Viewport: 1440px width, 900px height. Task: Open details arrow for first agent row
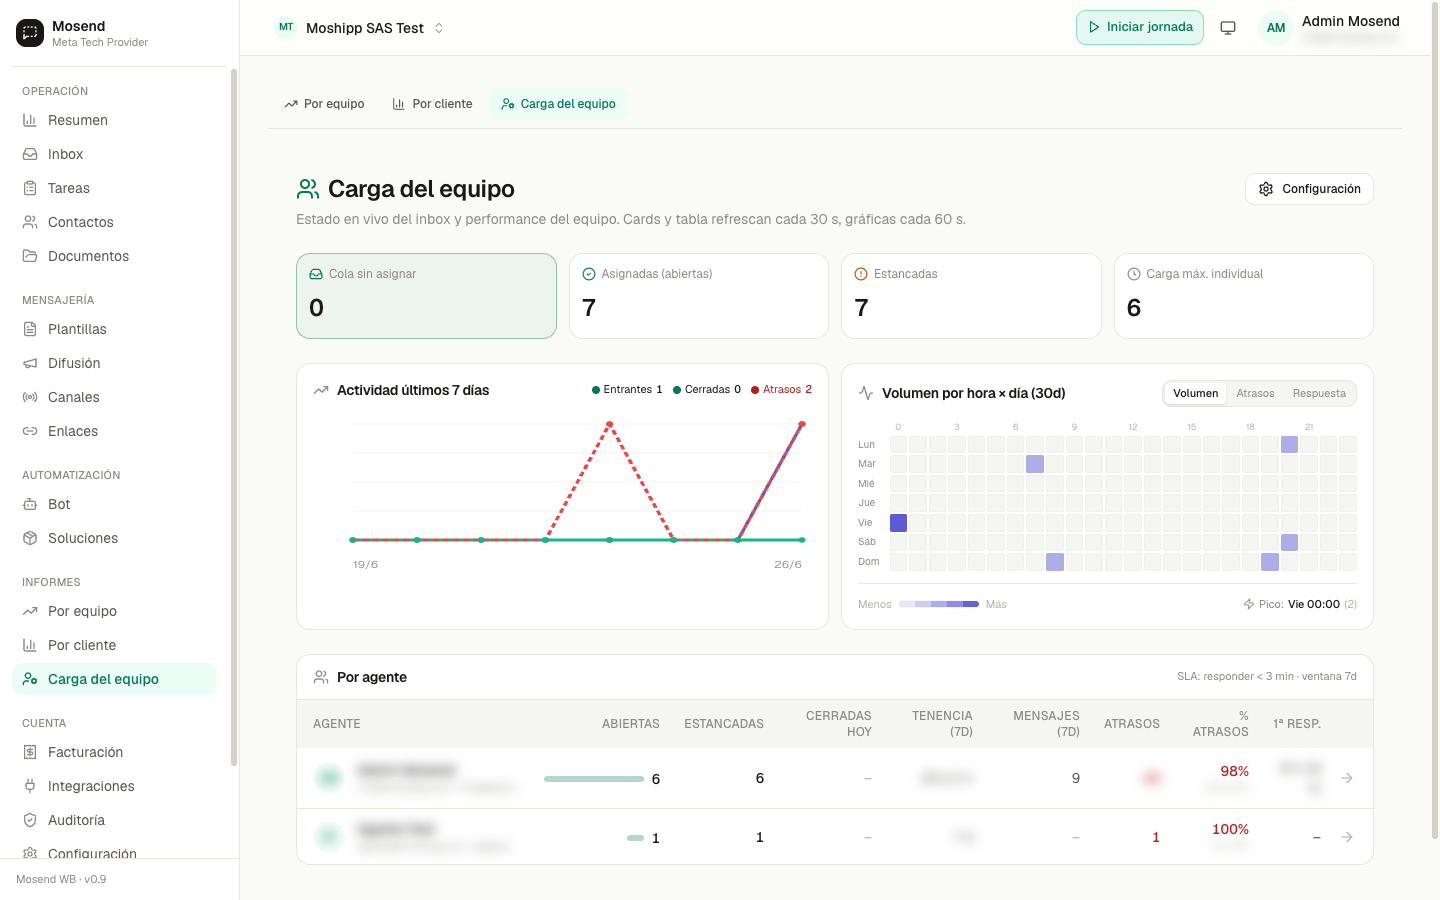1347,778
